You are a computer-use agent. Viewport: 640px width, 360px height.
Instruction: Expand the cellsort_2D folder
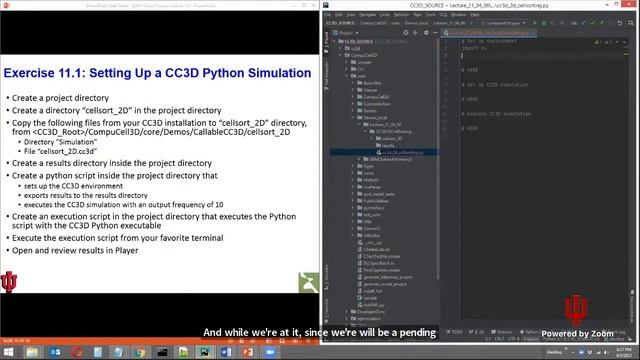(371, 138)
